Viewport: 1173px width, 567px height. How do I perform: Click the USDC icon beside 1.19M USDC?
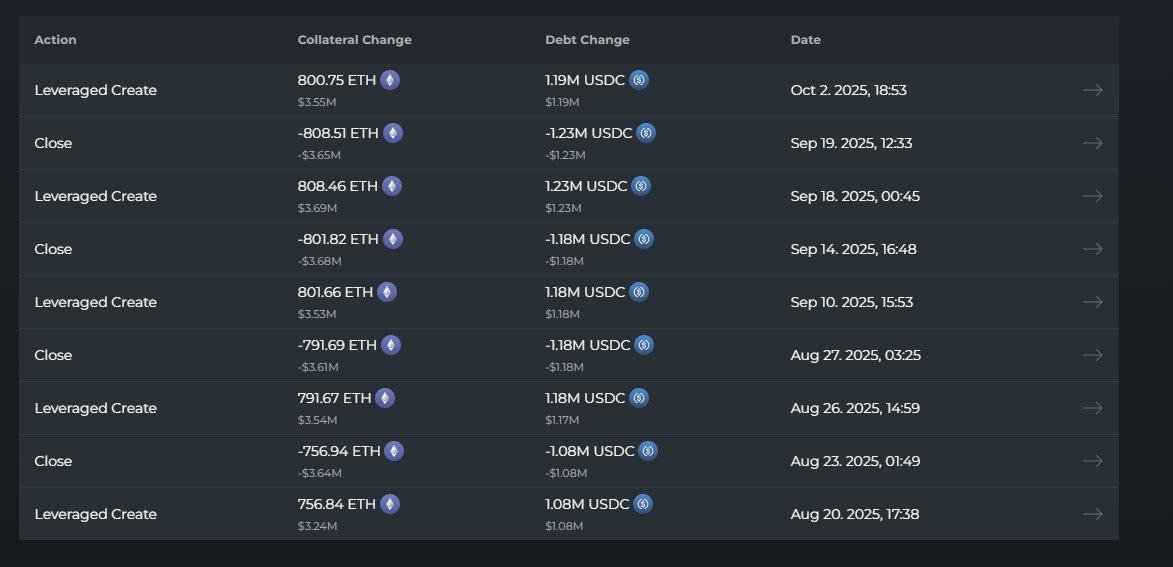[639, 80]
